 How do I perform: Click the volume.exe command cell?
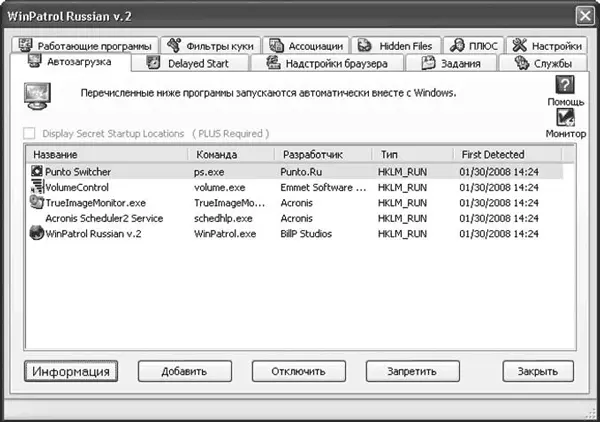pos(220,187)
